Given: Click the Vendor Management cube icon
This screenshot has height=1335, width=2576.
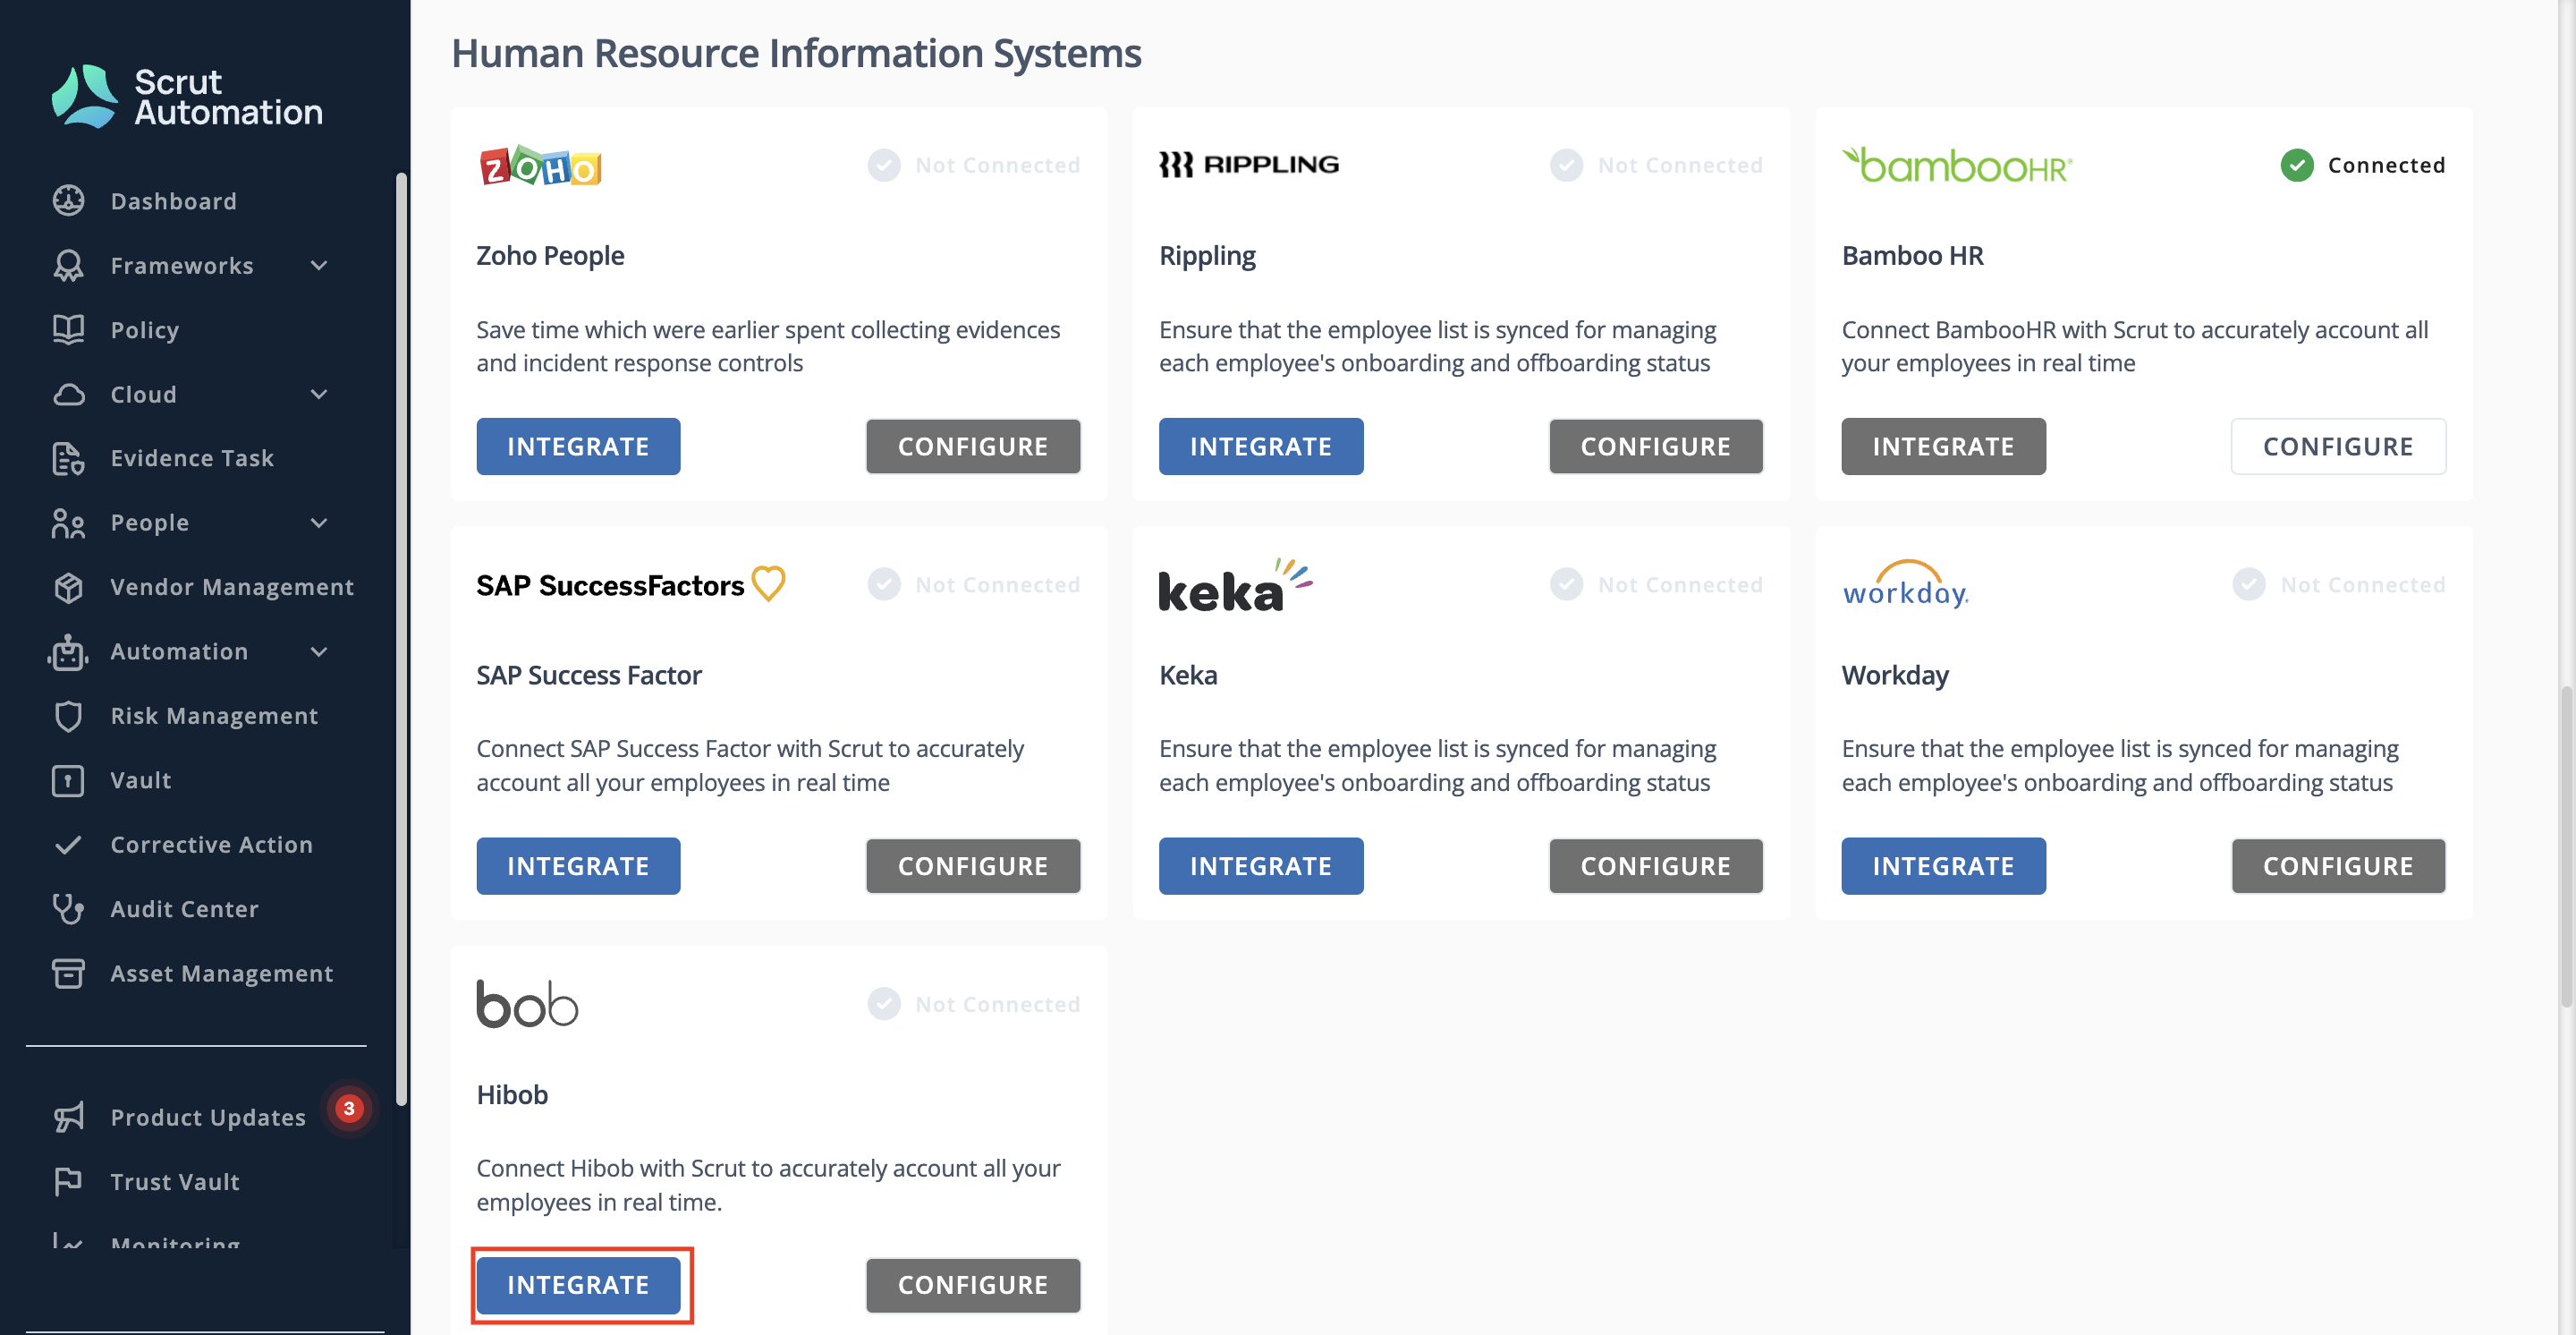Looking at the screenshot, I should coord(68,587).
